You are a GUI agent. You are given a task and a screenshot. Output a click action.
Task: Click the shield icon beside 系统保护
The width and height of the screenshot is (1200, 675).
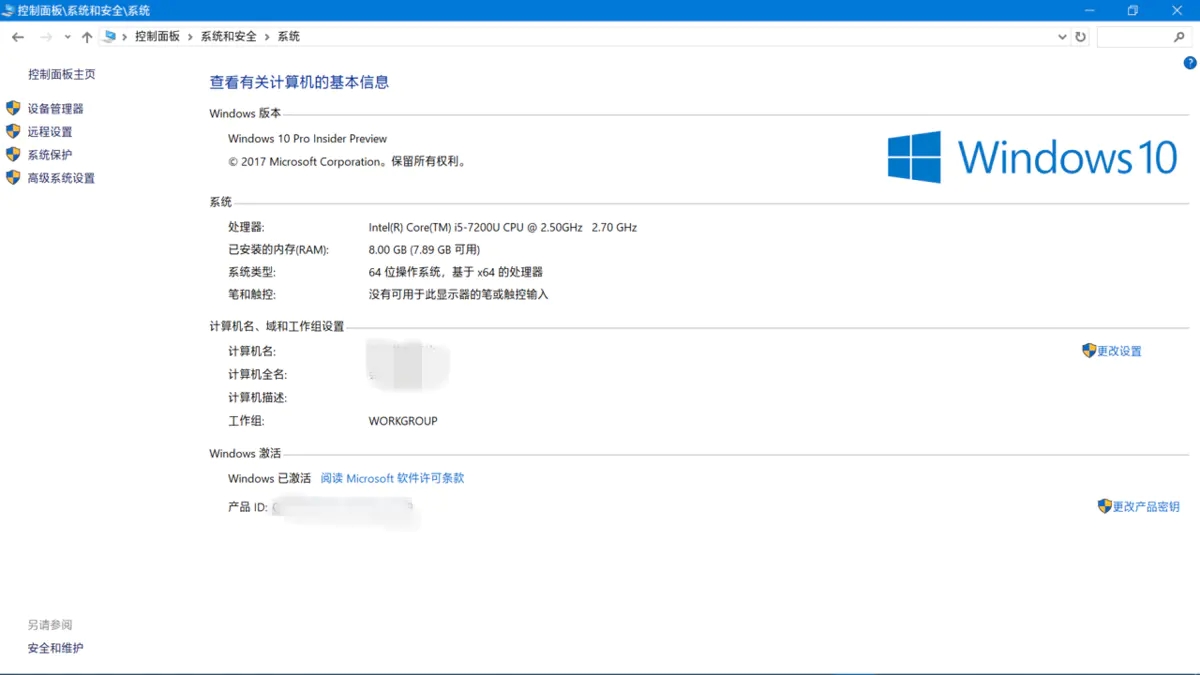(x=13, y=155)
